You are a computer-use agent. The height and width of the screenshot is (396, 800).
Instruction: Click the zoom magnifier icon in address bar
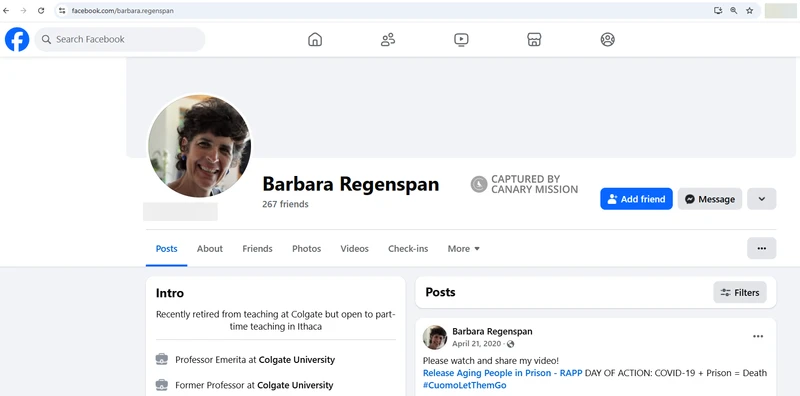734,10
